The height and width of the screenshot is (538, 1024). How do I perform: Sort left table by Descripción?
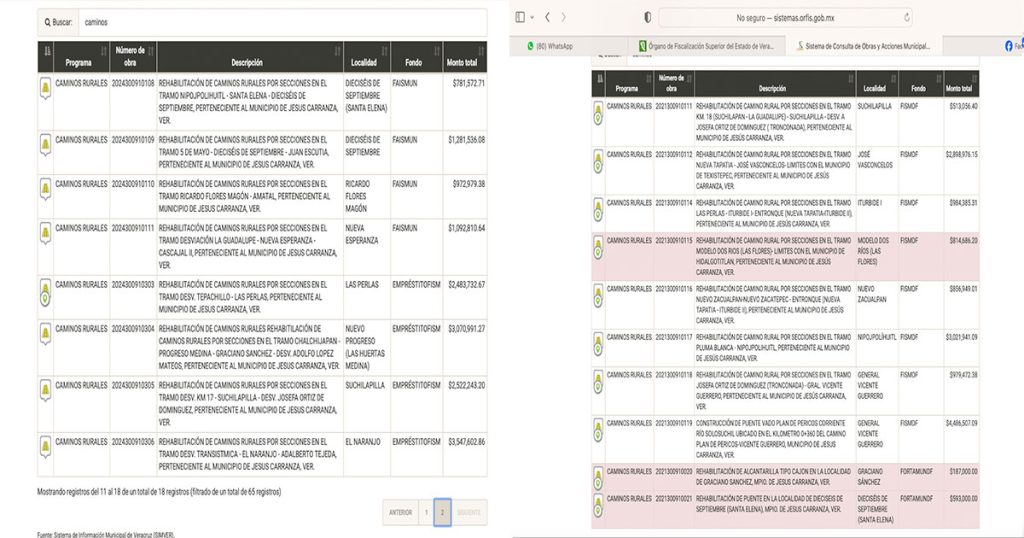[250, 57]
